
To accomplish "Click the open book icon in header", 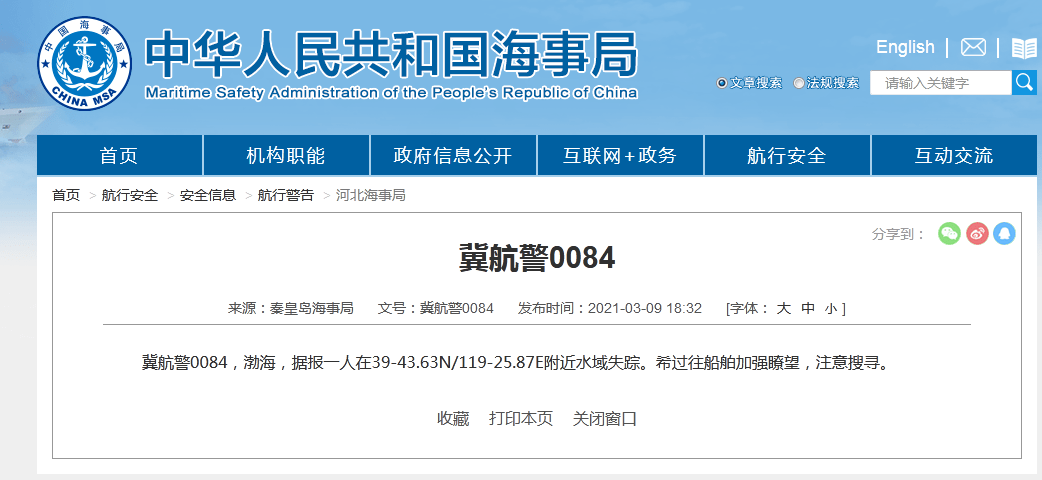I will (1024, 47).
